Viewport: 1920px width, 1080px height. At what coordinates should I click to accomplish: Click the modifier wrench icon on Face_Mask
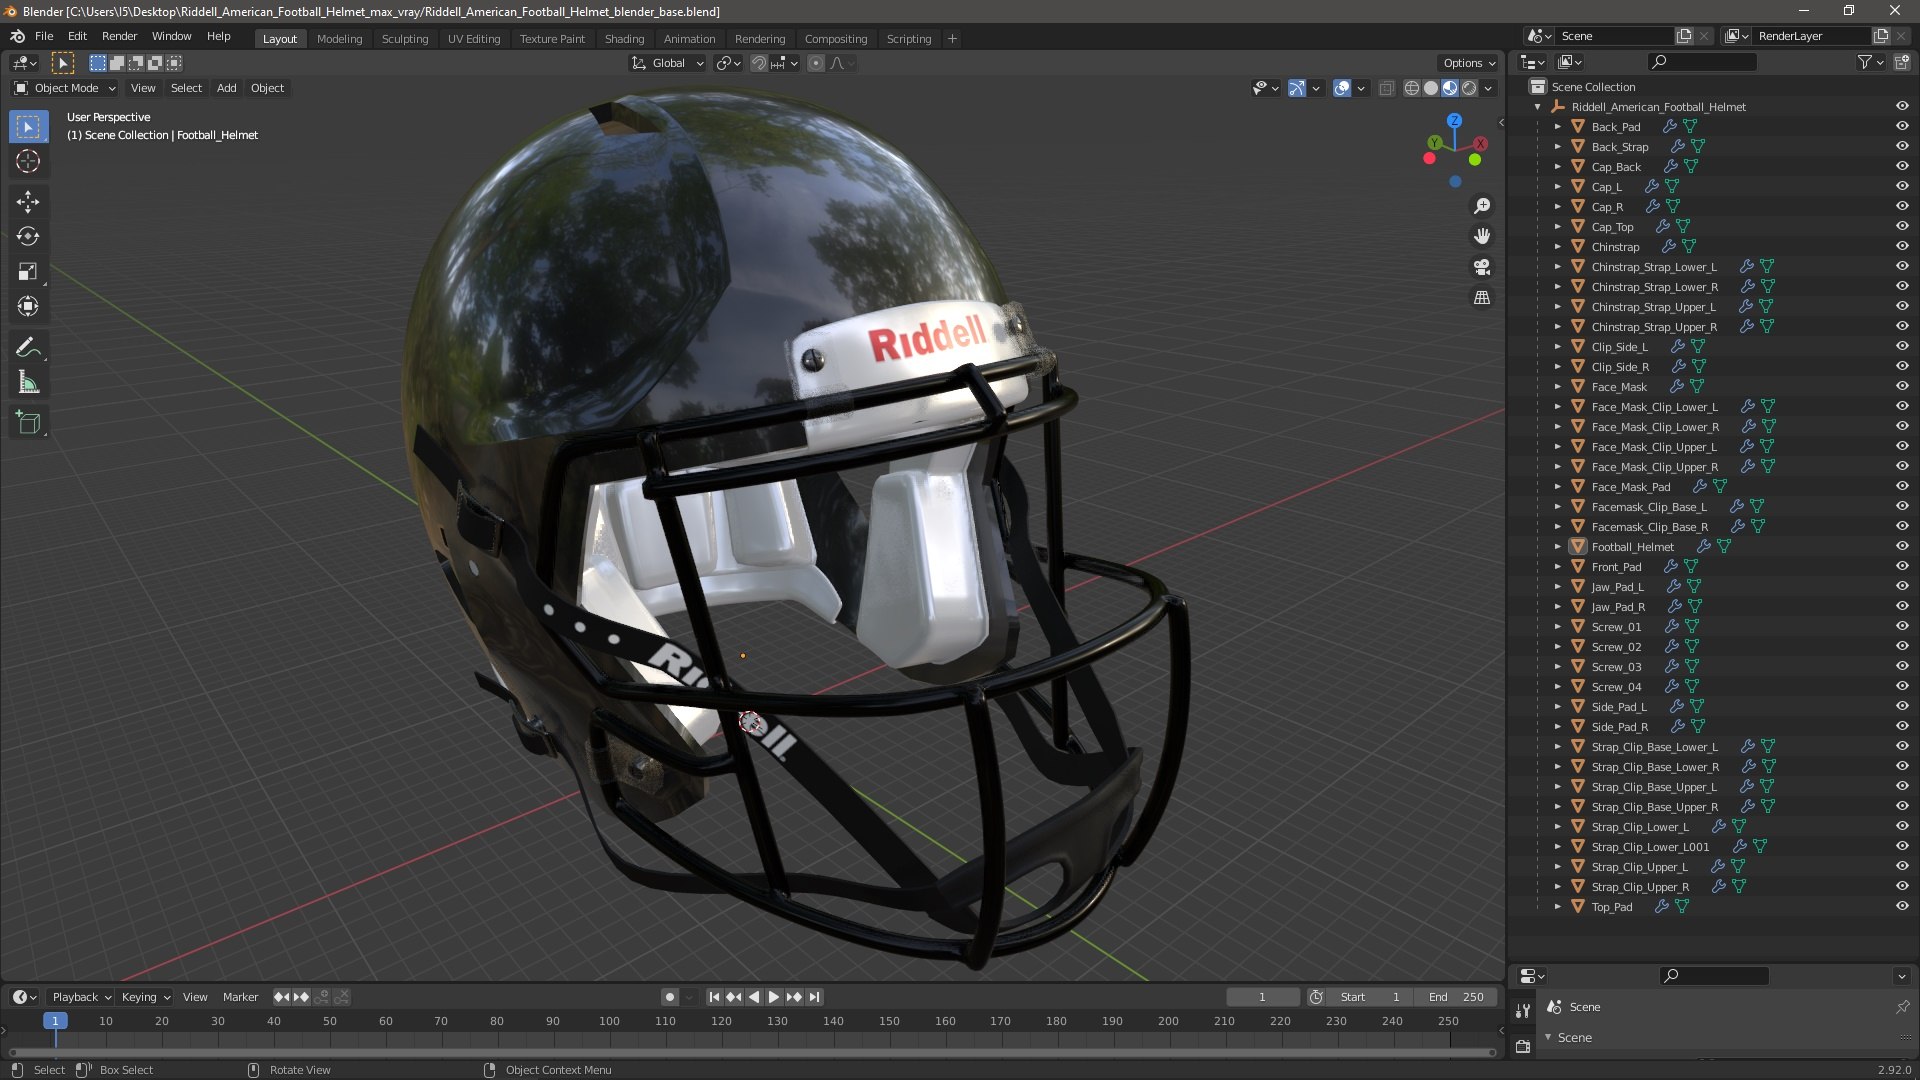[x=1678, y=387]
